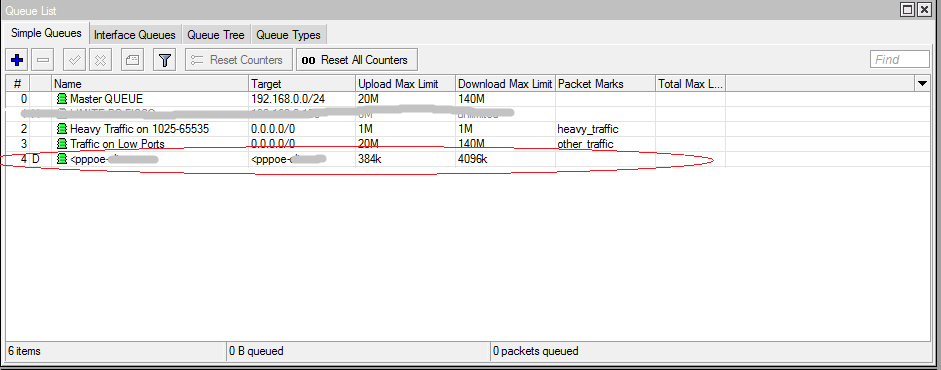Viewport: 941px width, 370px height.
Task: Sort by Upload Max Limit header
Action: [405, 84]
